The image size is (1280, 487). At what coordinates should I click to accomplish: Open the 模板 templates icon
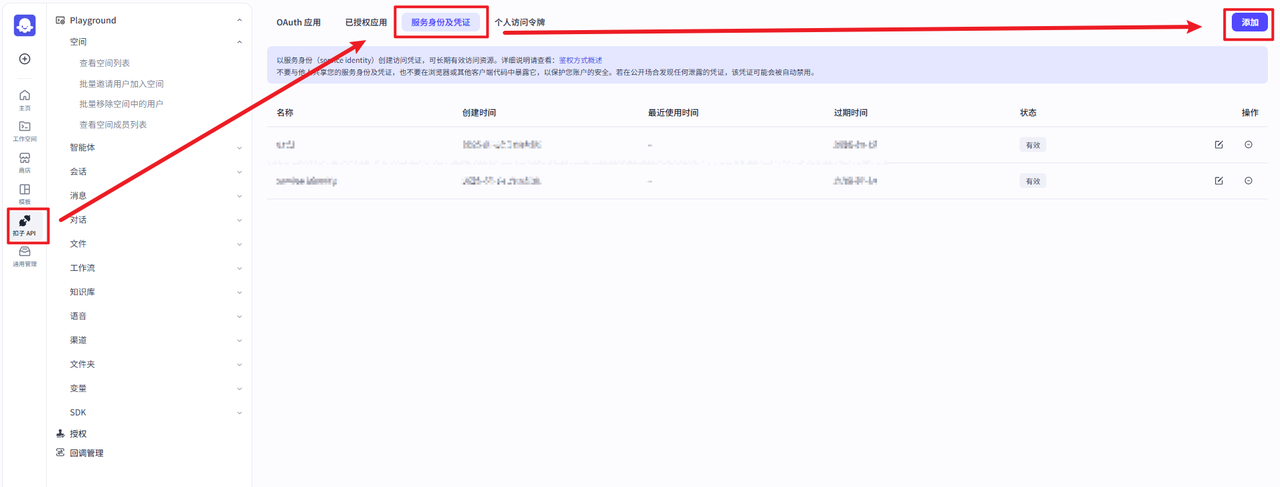pyautogui.click(x=25, y=193)
